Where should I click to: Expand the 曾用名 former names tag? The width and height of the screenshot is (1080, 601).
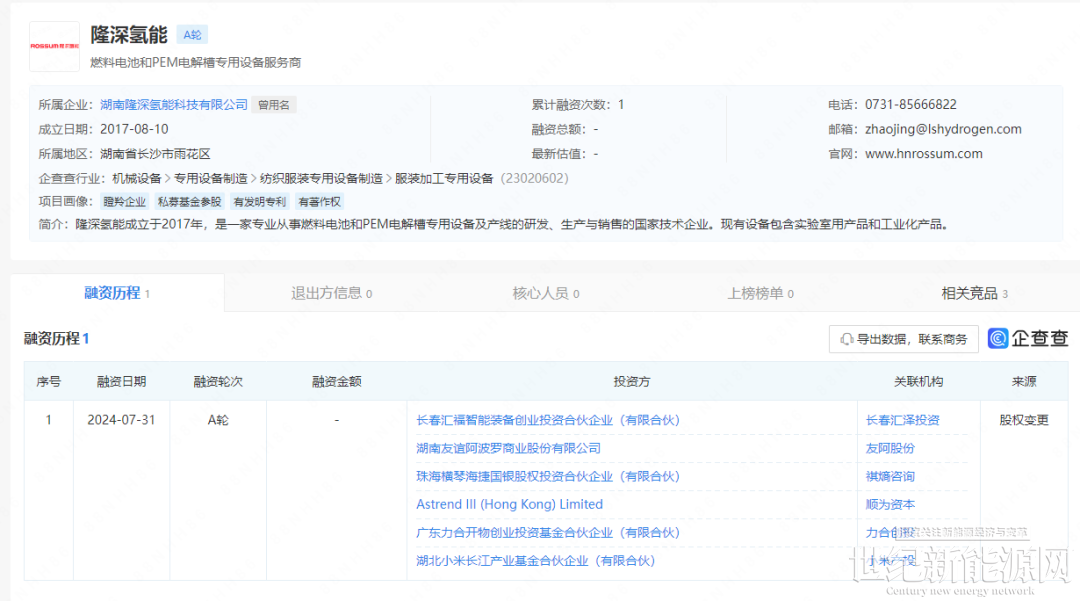tap(274, 105)
